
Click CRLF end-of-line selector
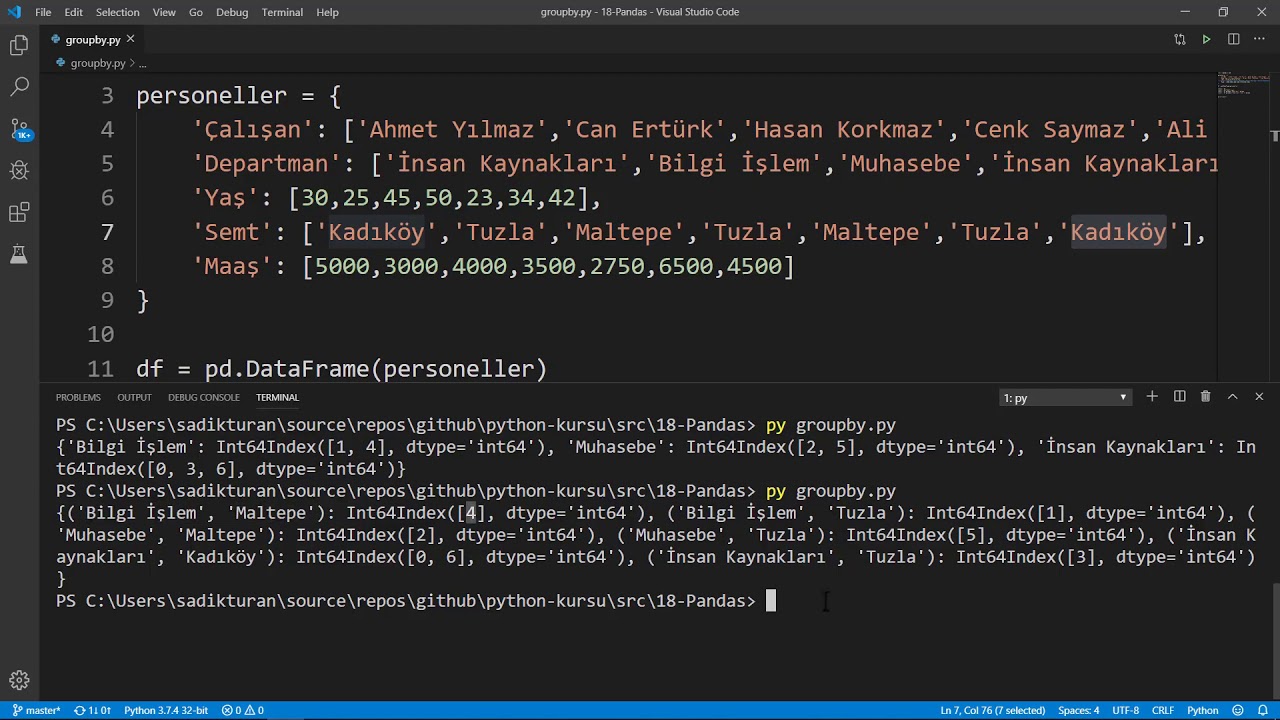pos(1163,710)
